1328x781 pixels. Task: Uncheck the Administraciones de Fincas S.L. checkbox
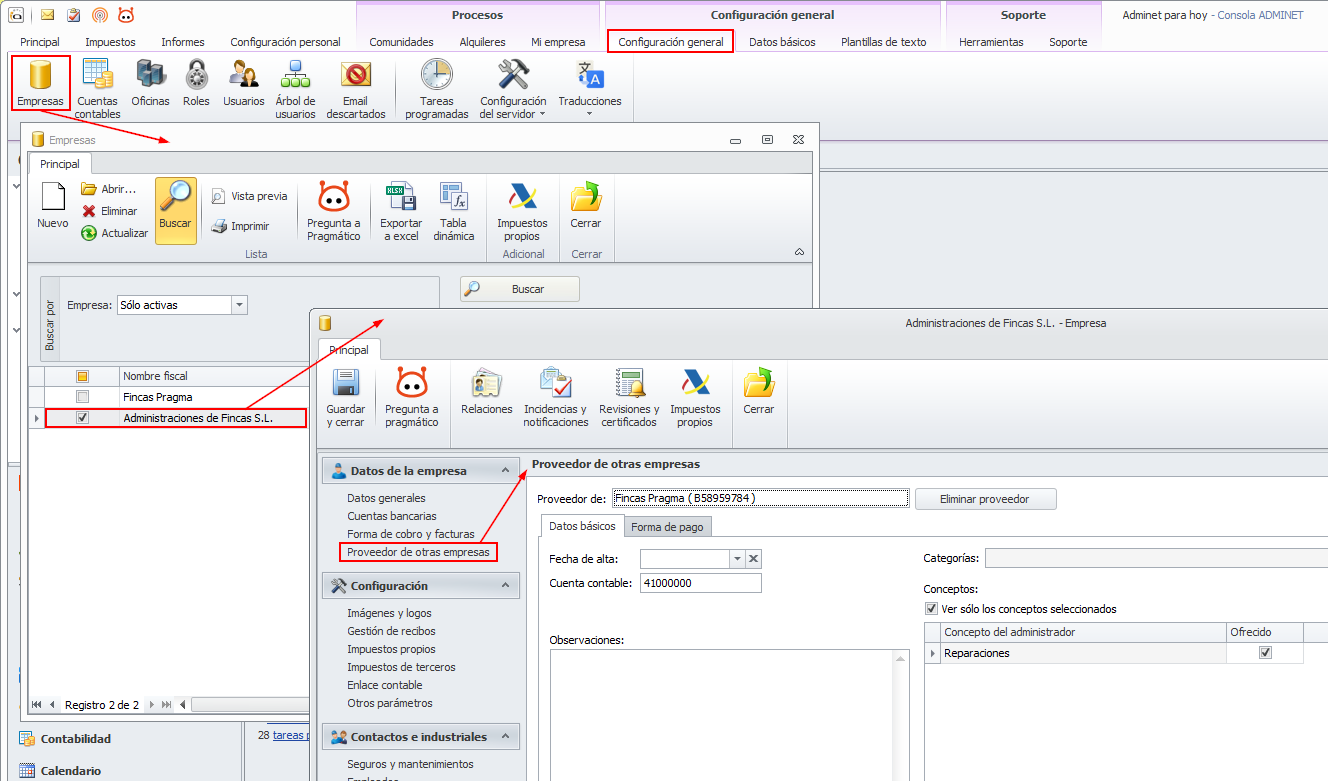tap(83, 417)
